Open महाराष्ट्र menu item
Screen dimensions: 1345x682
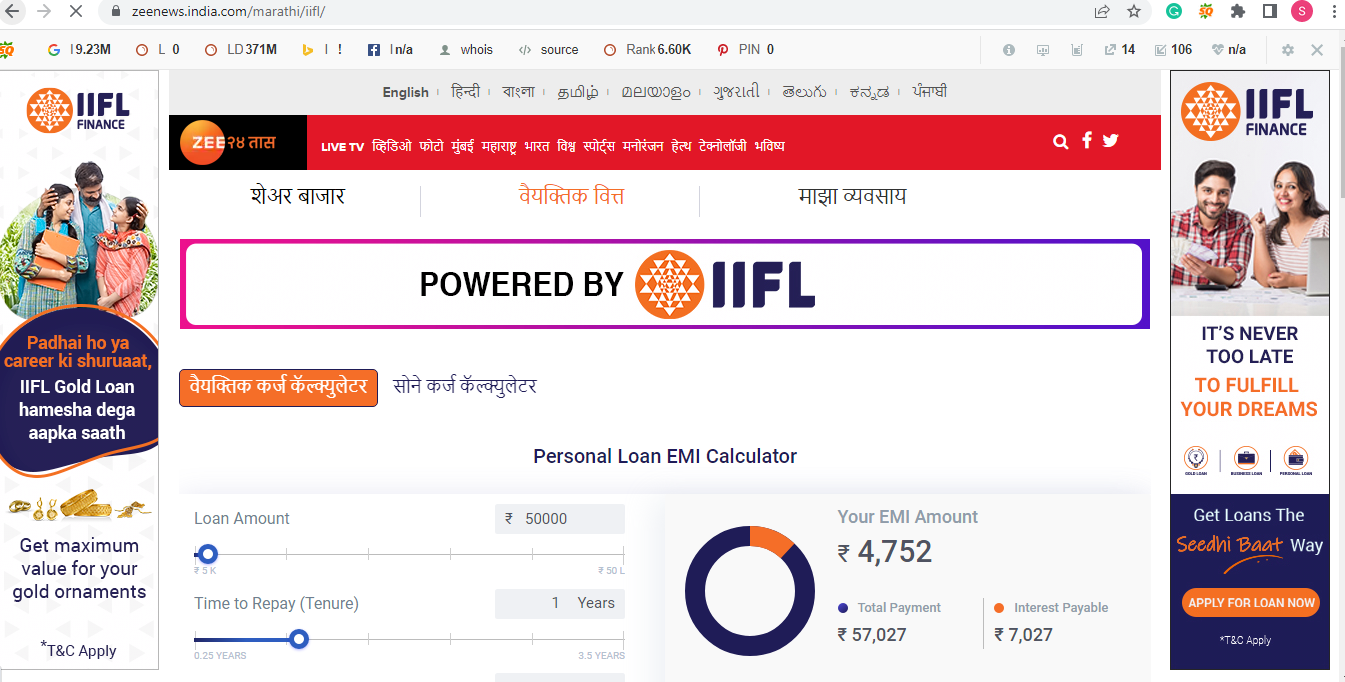coord(499,146)
